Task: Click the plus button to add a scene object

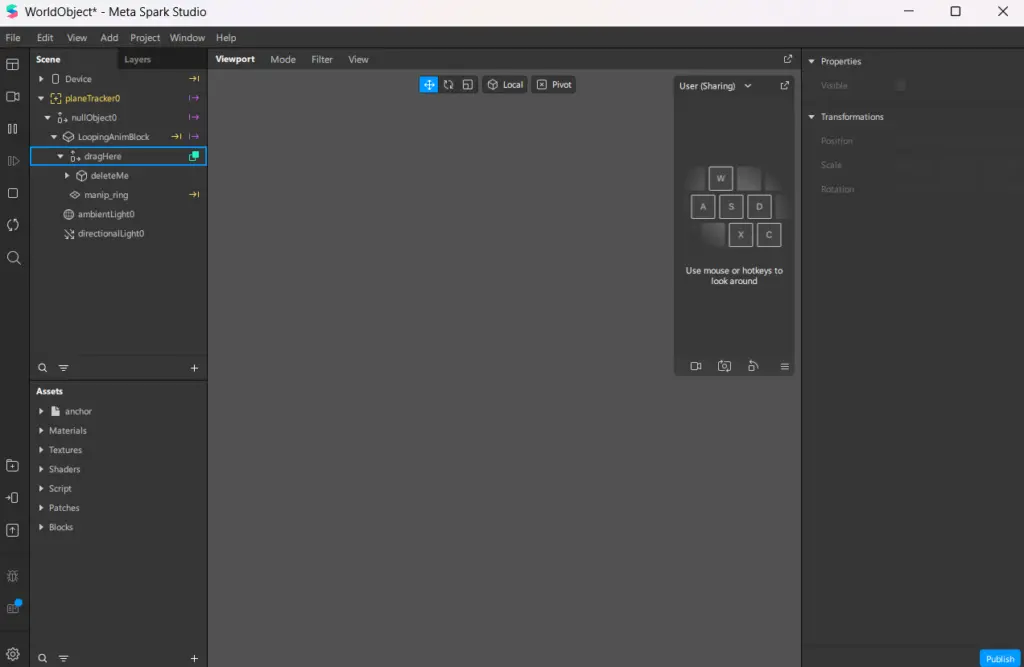Action: point(194,367)
